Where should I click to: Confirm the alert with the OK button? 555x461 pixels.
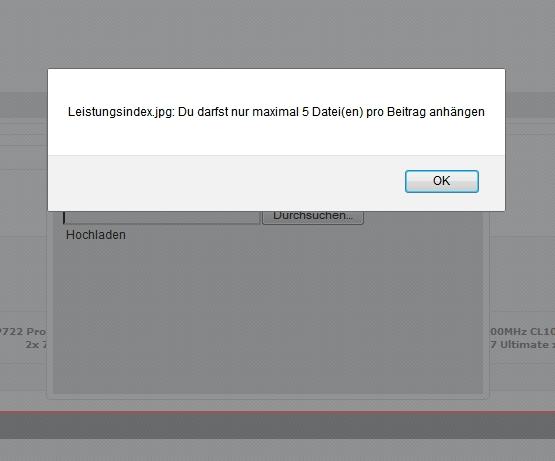tap(442, 181)
